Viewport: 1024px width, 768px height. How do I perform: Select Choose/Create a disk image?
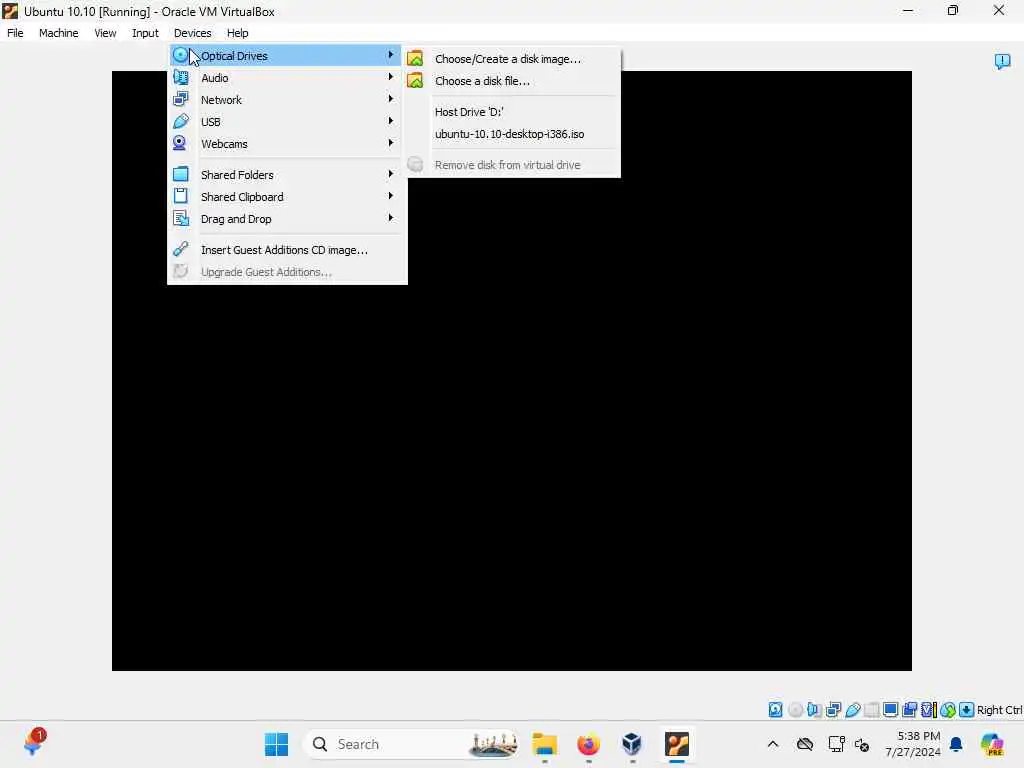click(512, 59)
